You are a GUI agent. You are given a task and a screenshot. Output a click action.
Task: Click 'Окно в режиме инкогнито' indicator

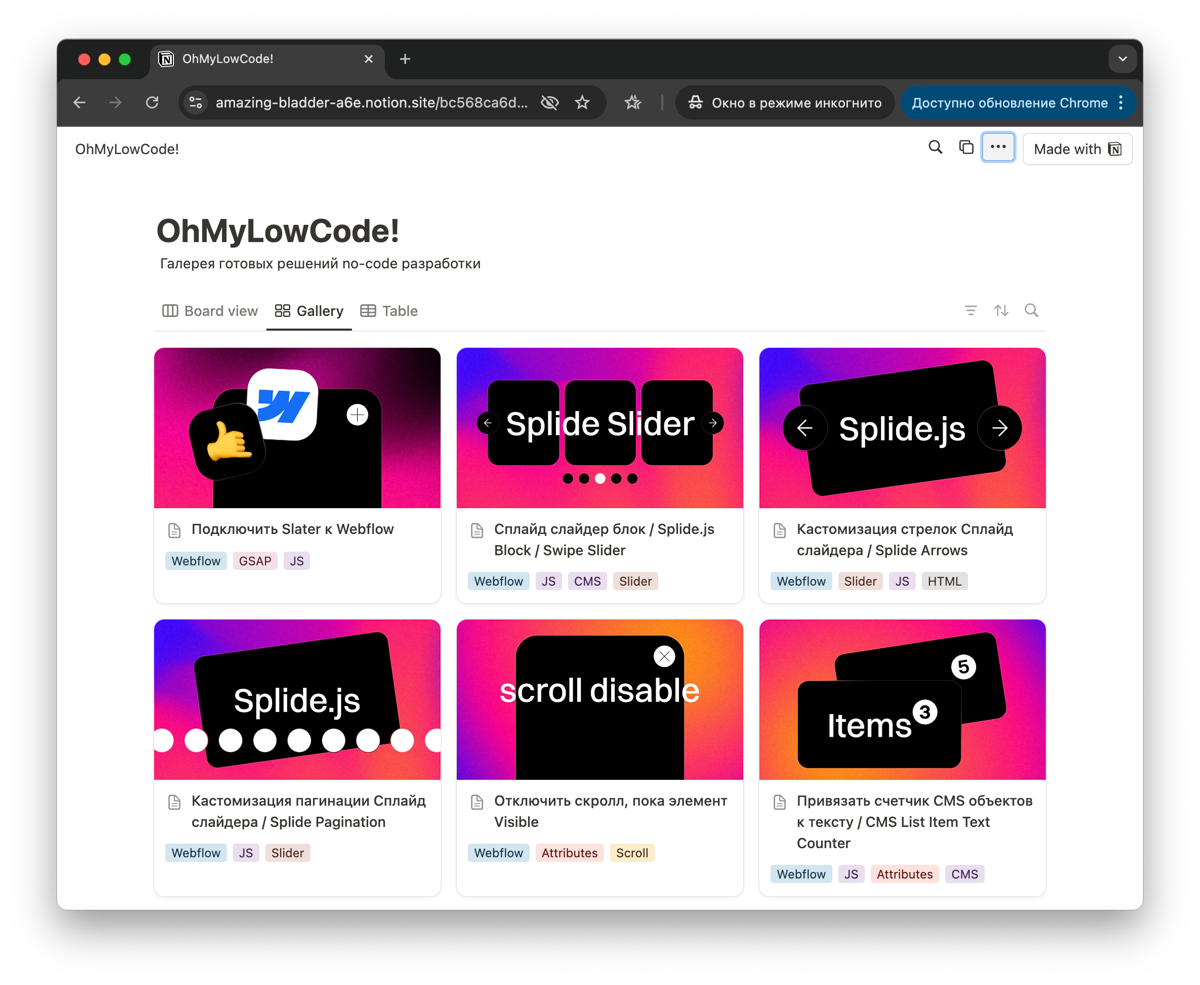(784, 103)
